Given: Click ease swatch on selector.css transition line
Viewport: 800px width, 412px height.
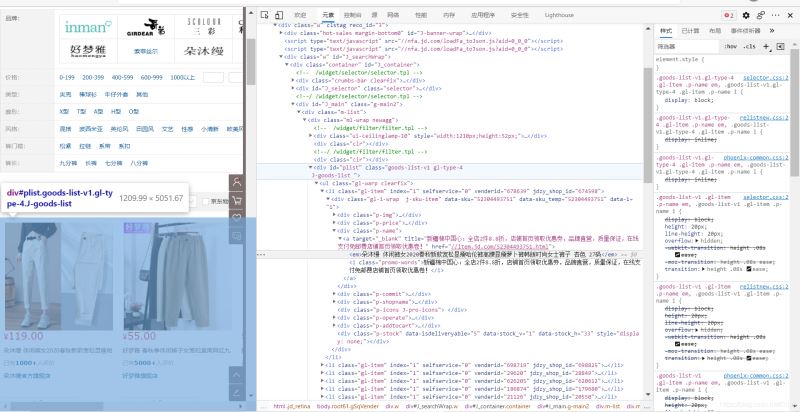Looking at the screenshot, I should pyautogui.click(x=749, y=269).
